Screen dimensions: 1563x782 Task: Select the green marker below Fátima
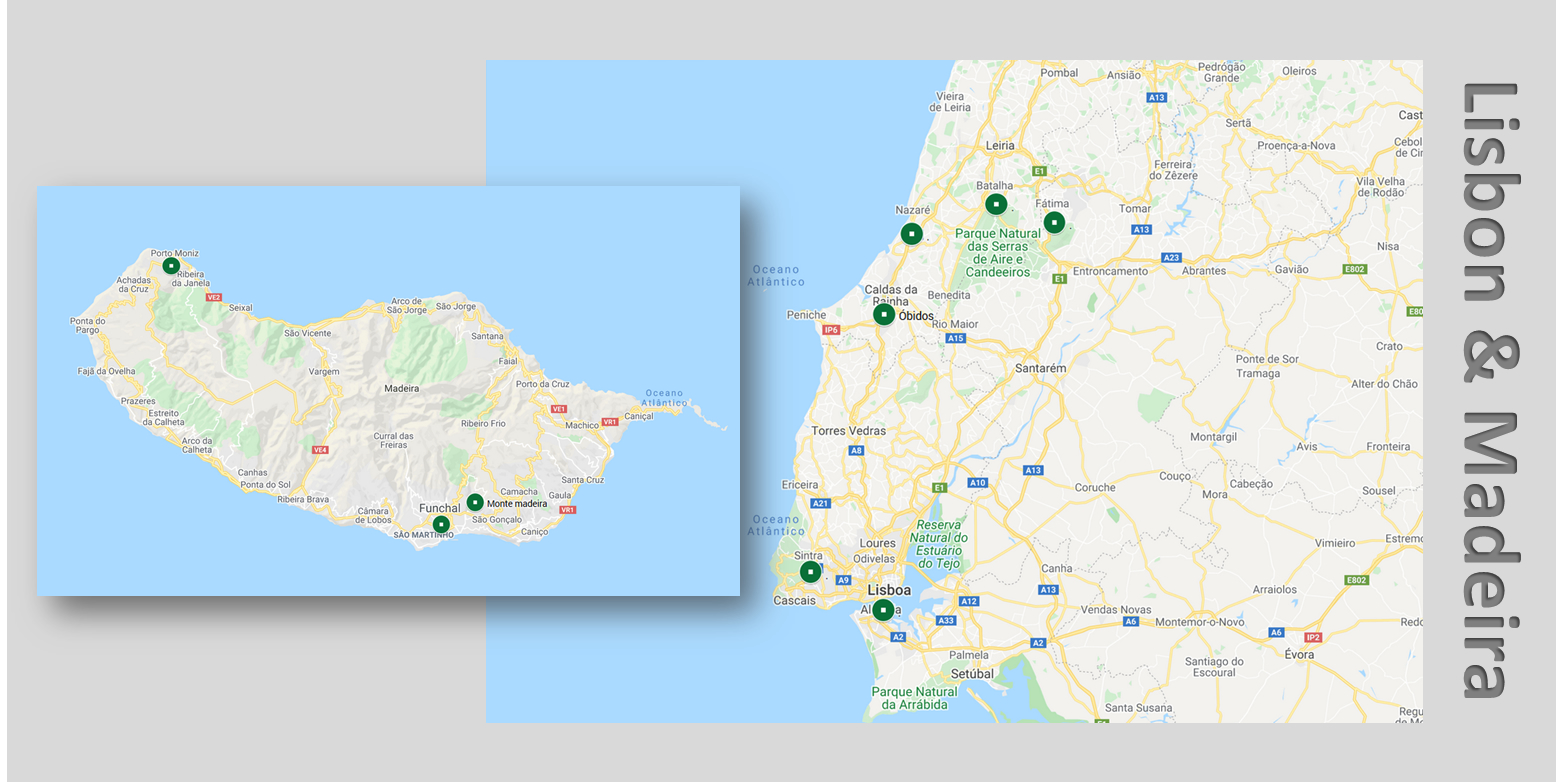pos(1054,222)
